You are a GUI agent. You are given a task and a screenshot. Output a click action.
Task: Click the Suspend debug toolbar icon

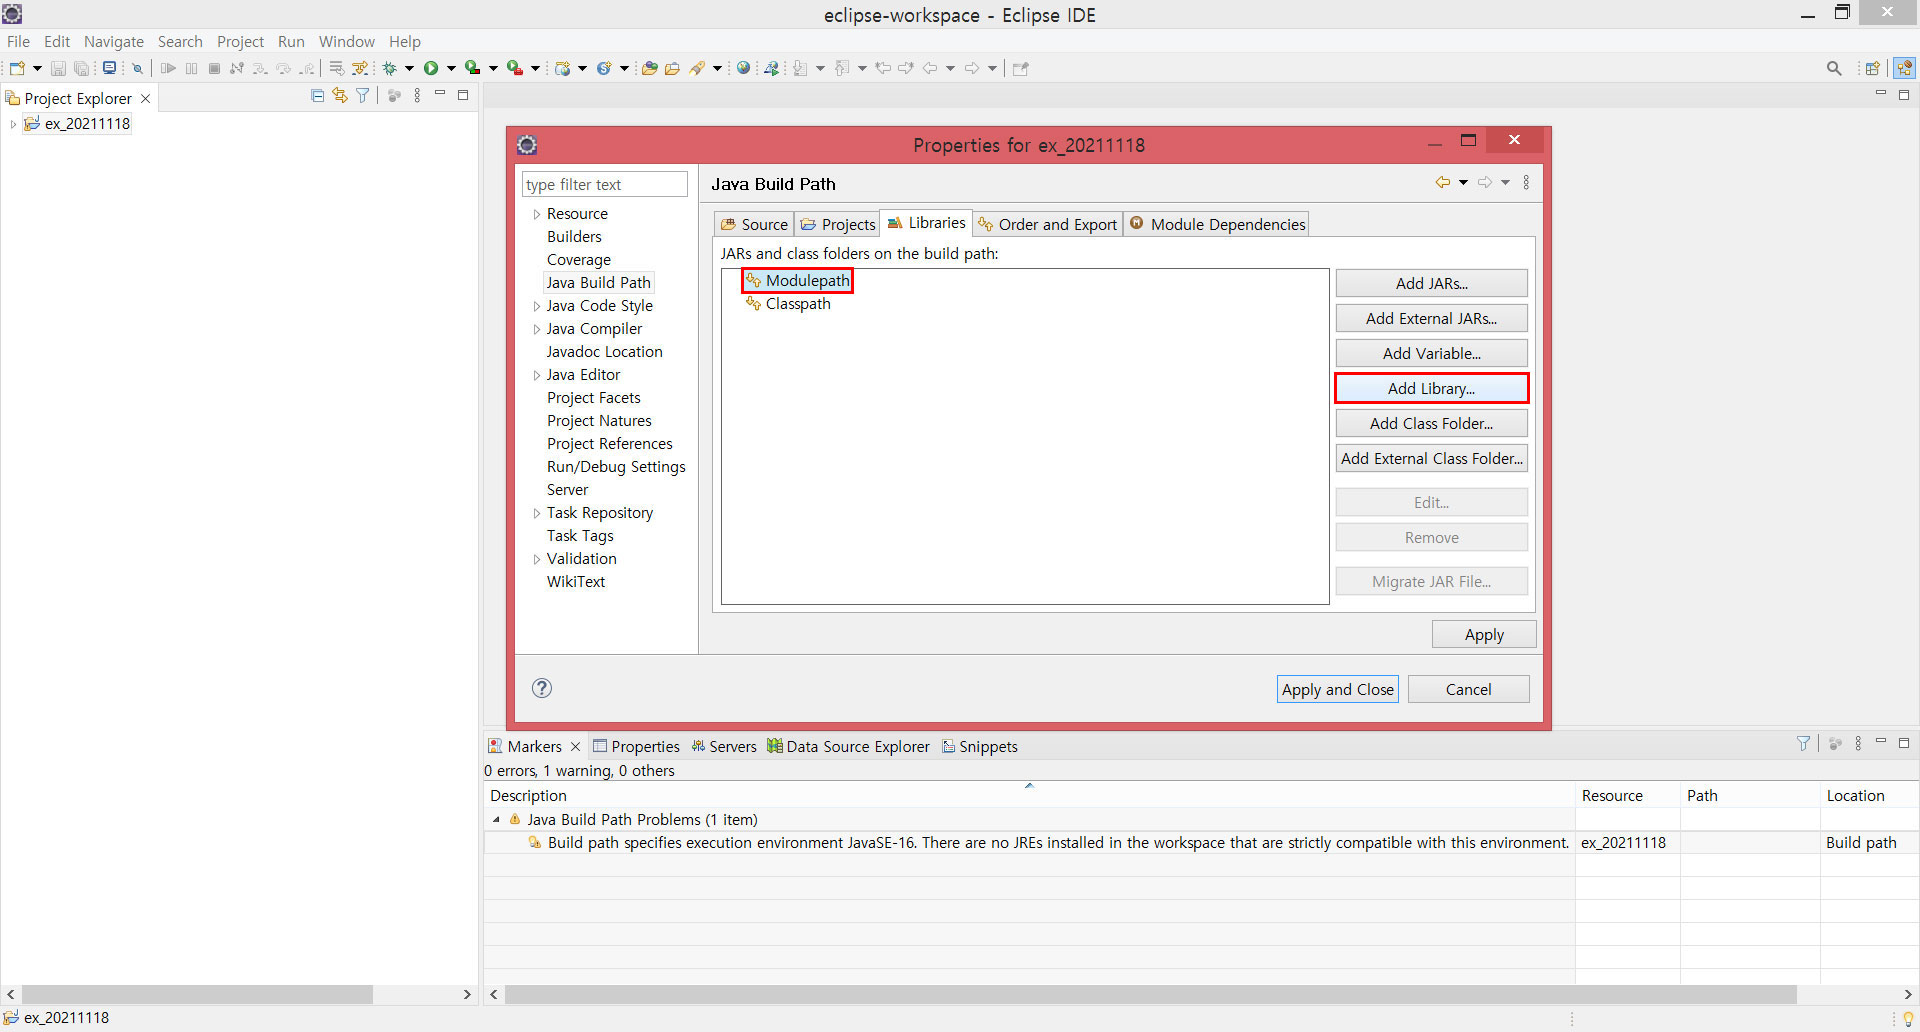point(191,68)
